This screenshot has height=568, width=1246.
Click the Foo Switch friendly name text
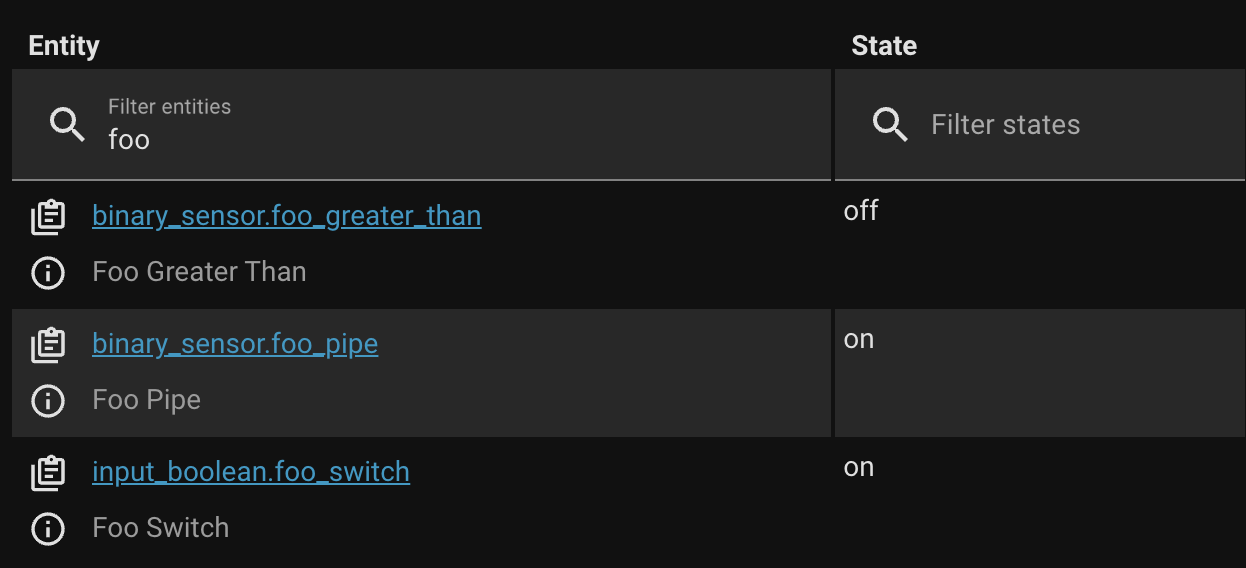[160, 528]
